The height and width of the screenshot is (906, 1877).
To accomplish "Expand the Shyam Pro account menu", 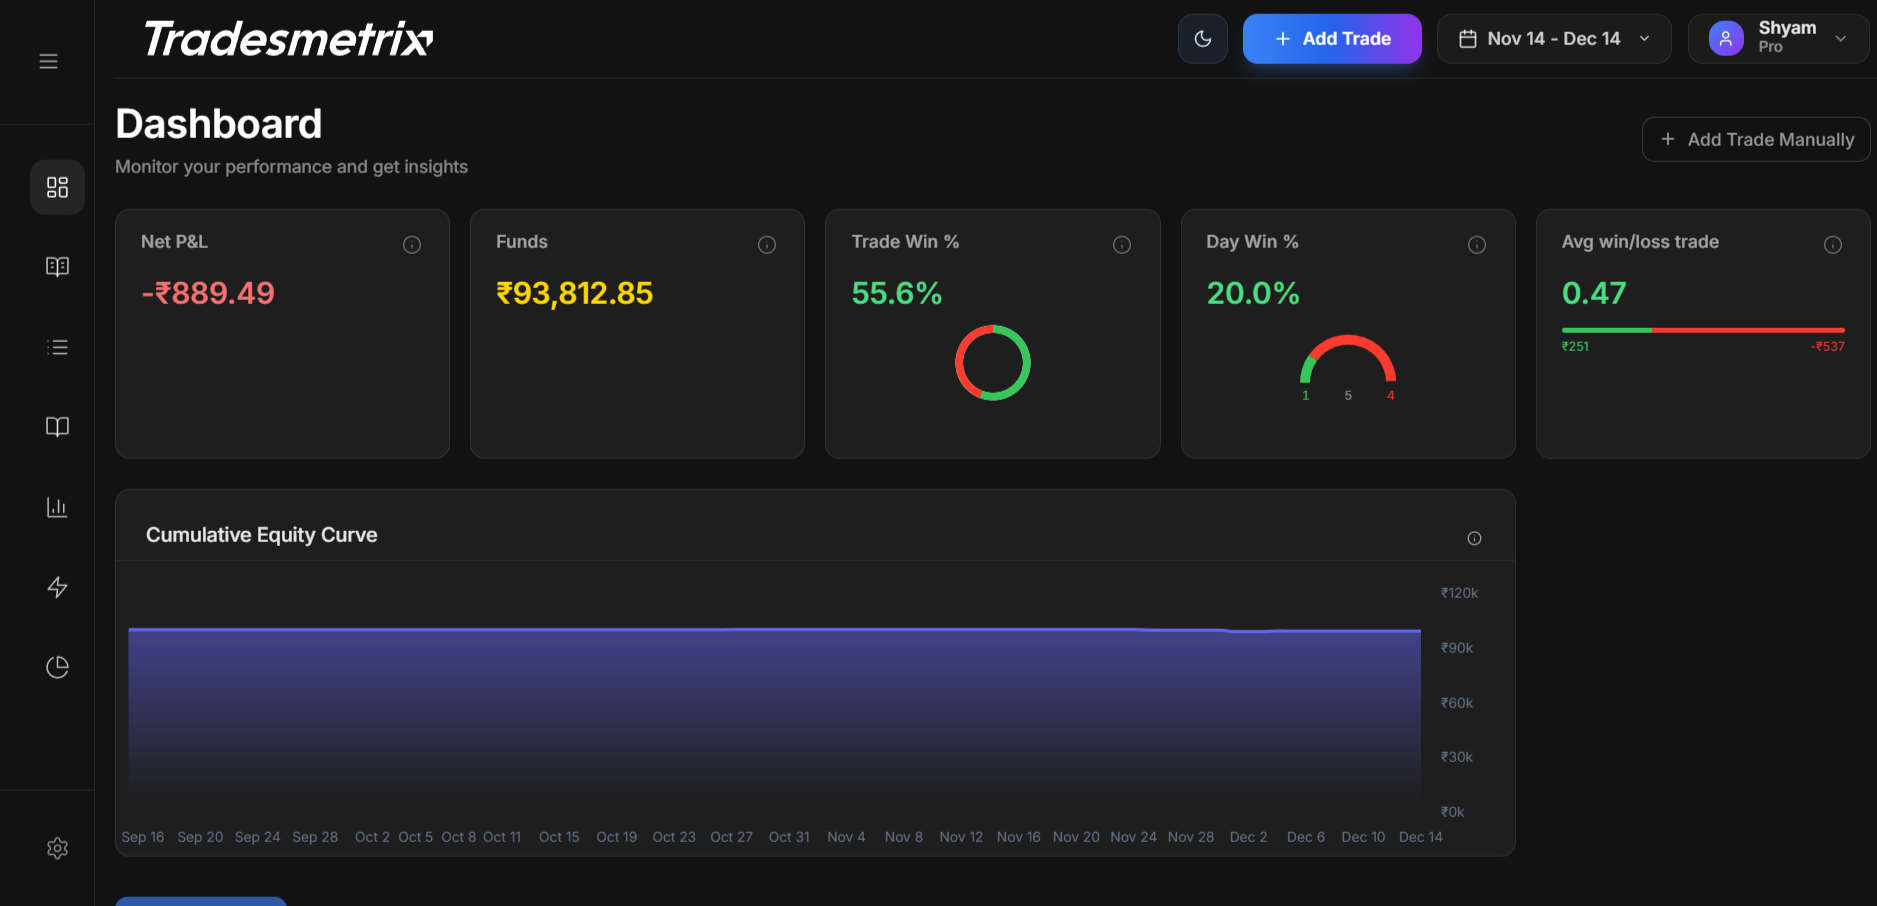I will click(x=1778, y=39).
